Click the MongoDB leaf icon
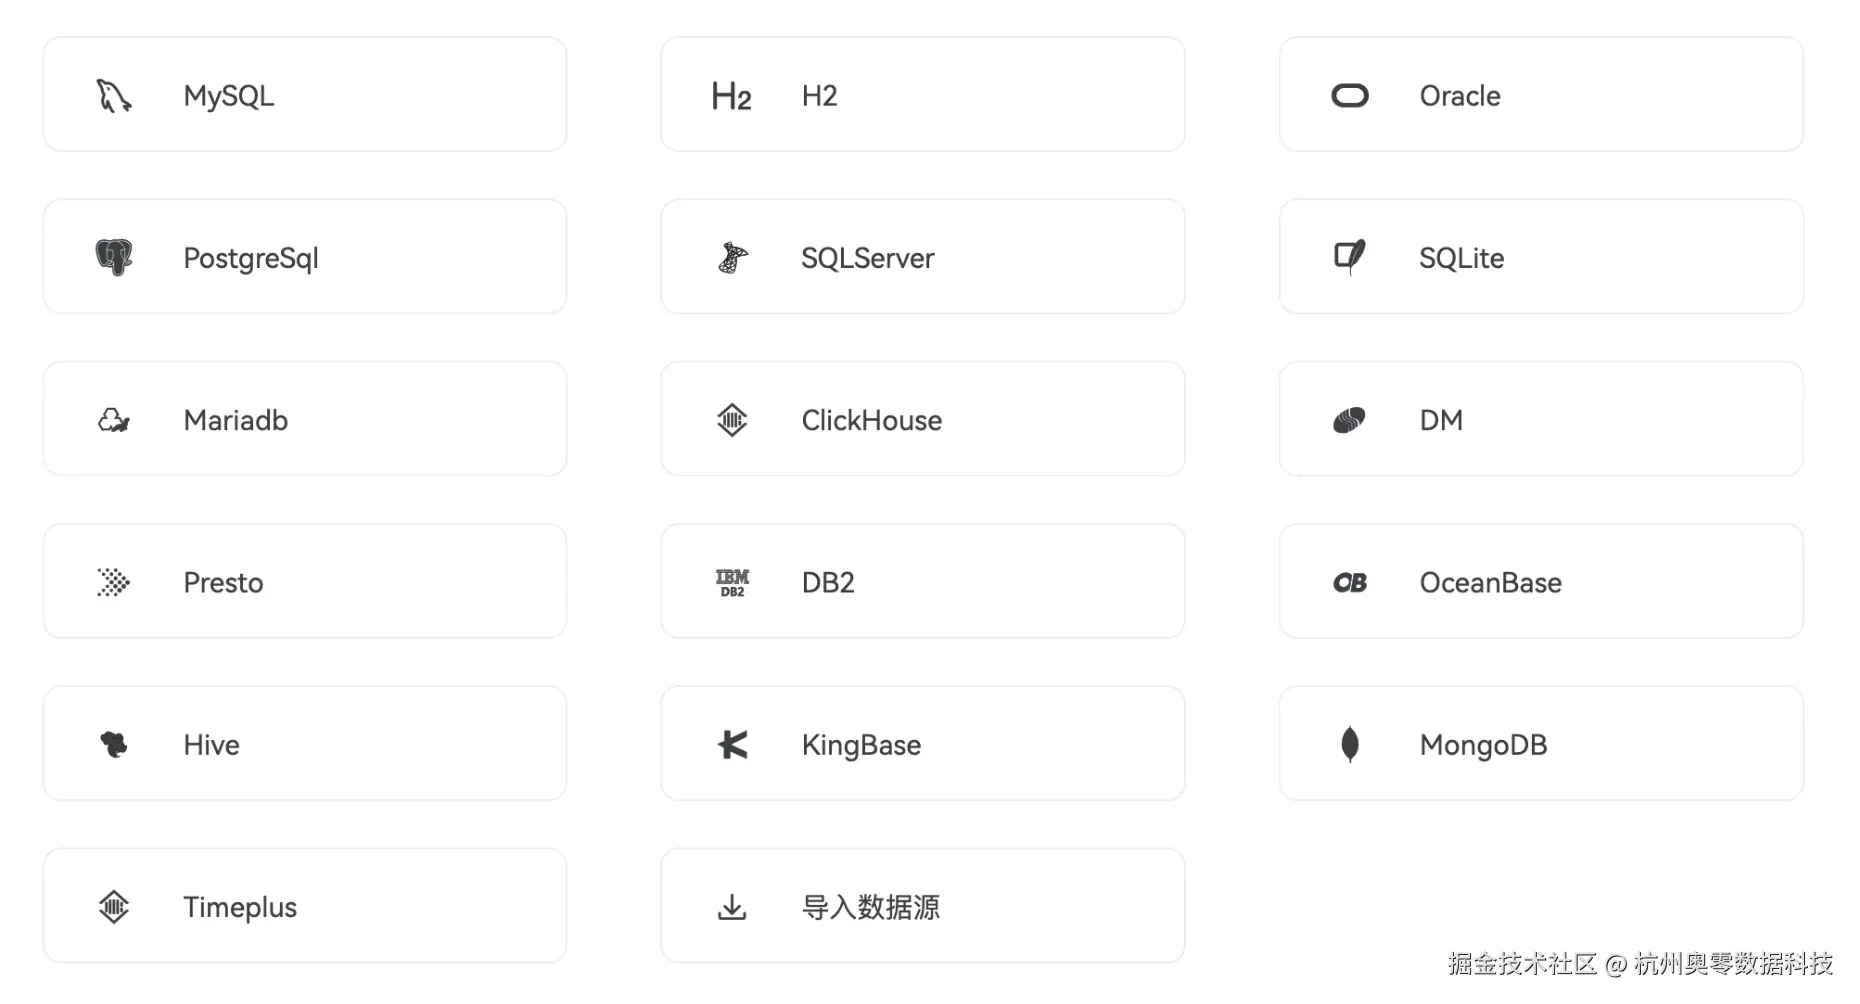 [1350, 744]
